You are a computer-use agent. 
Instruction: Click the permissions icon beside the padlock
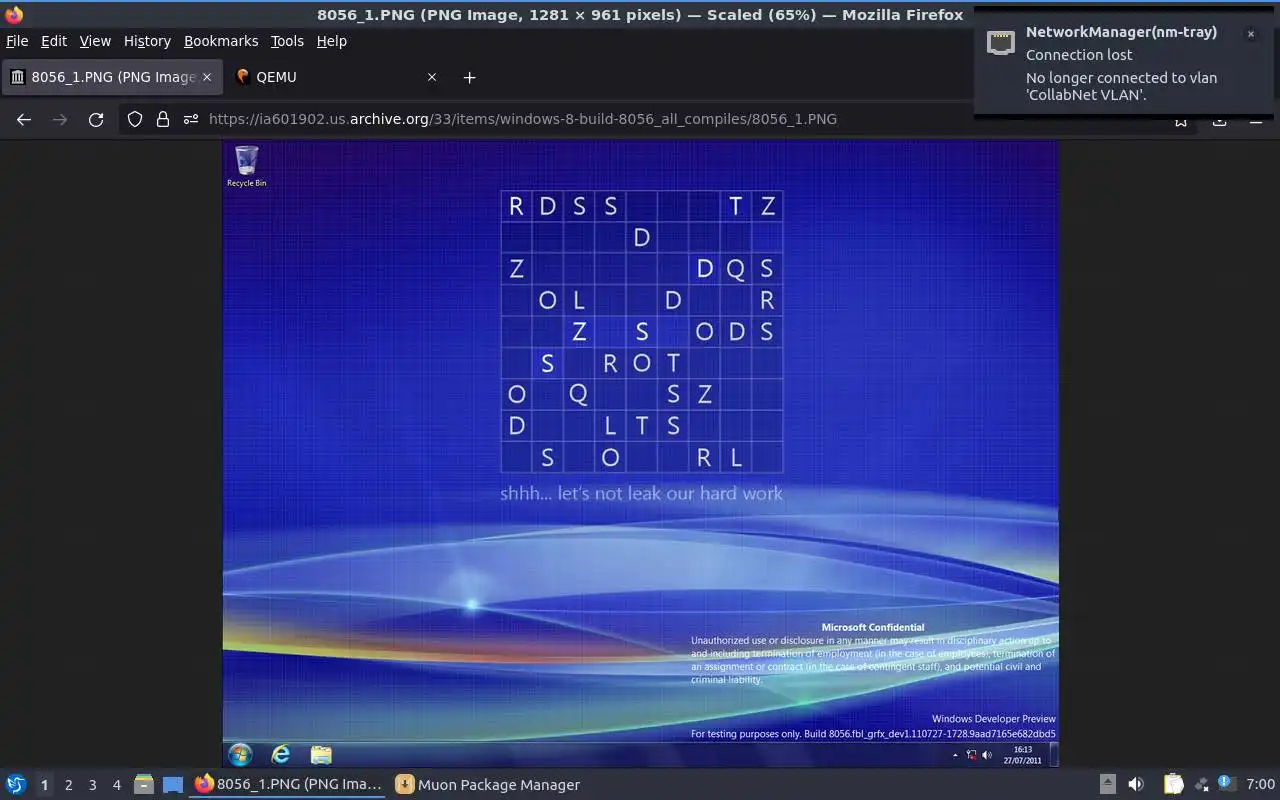coord(191,119)
